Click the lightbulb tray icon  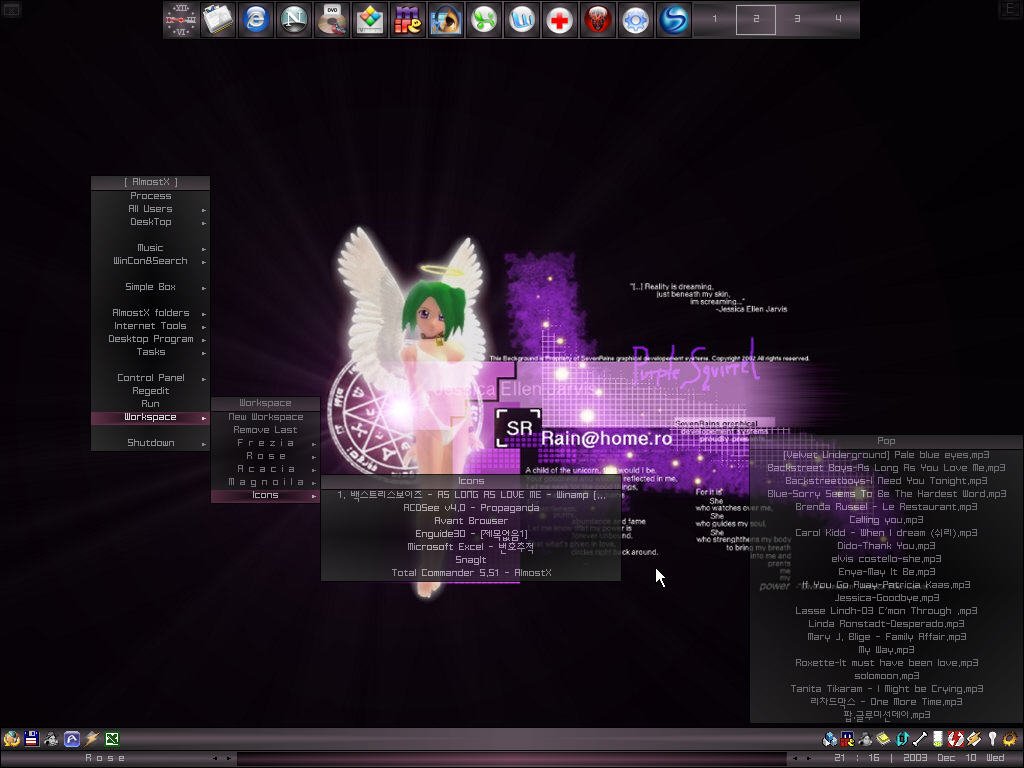(x=993, y=739)
